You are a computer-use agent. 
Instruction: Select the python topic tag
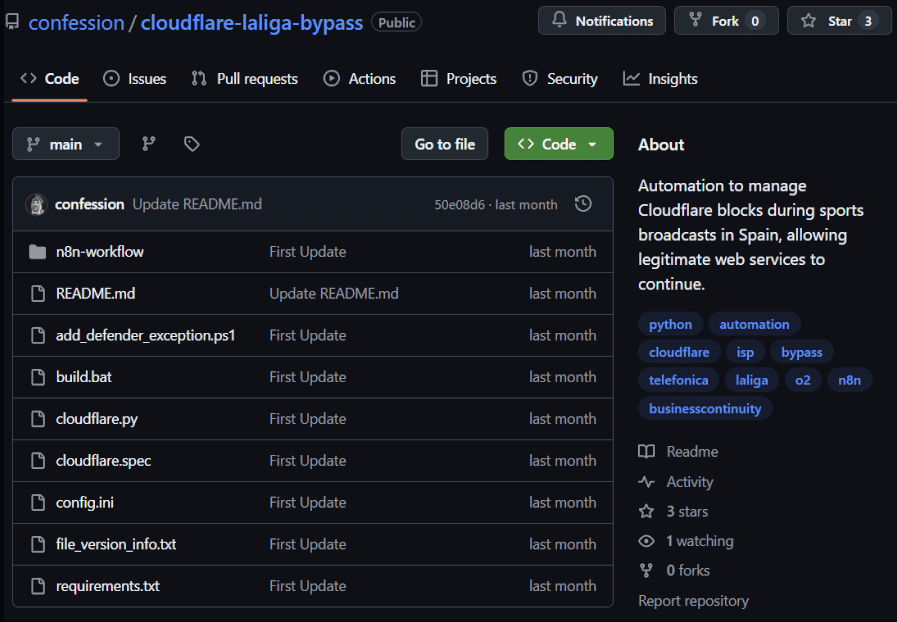click(670, 324)
